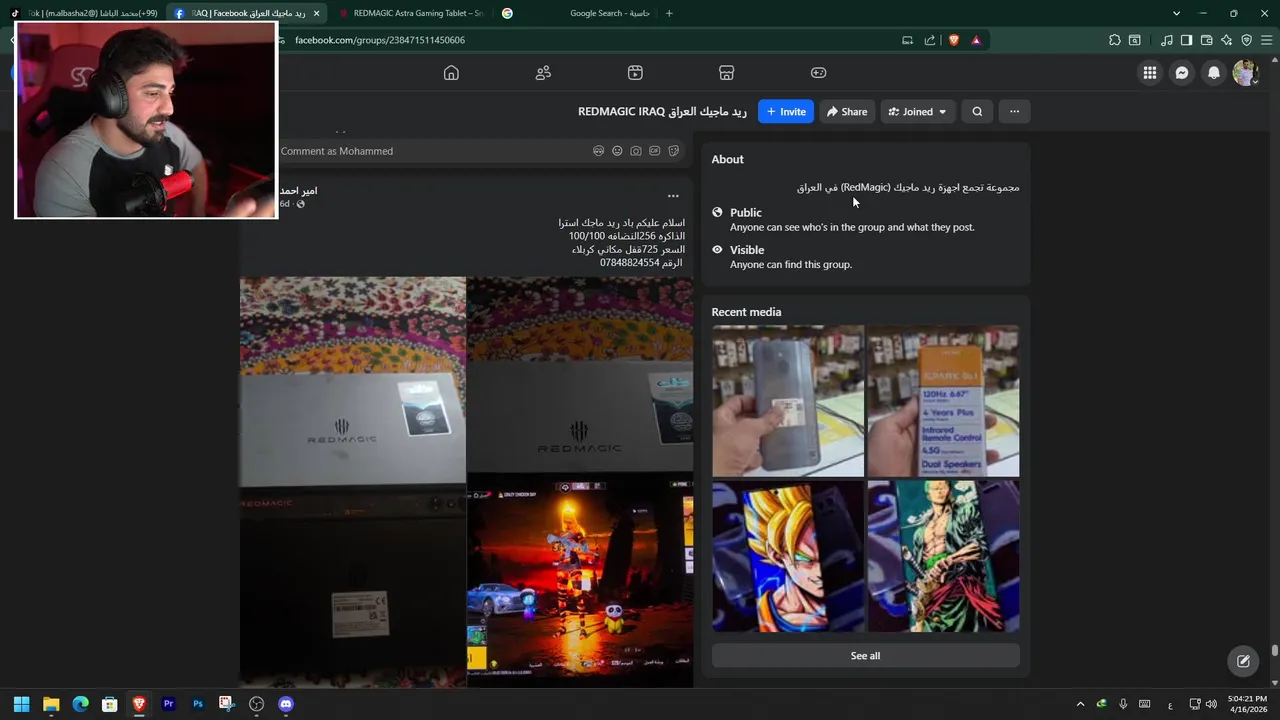Open the Zoro artwork media thumbnail
Image resolution: width=1280 pixels, height=720 pixels.
[943, 556]
